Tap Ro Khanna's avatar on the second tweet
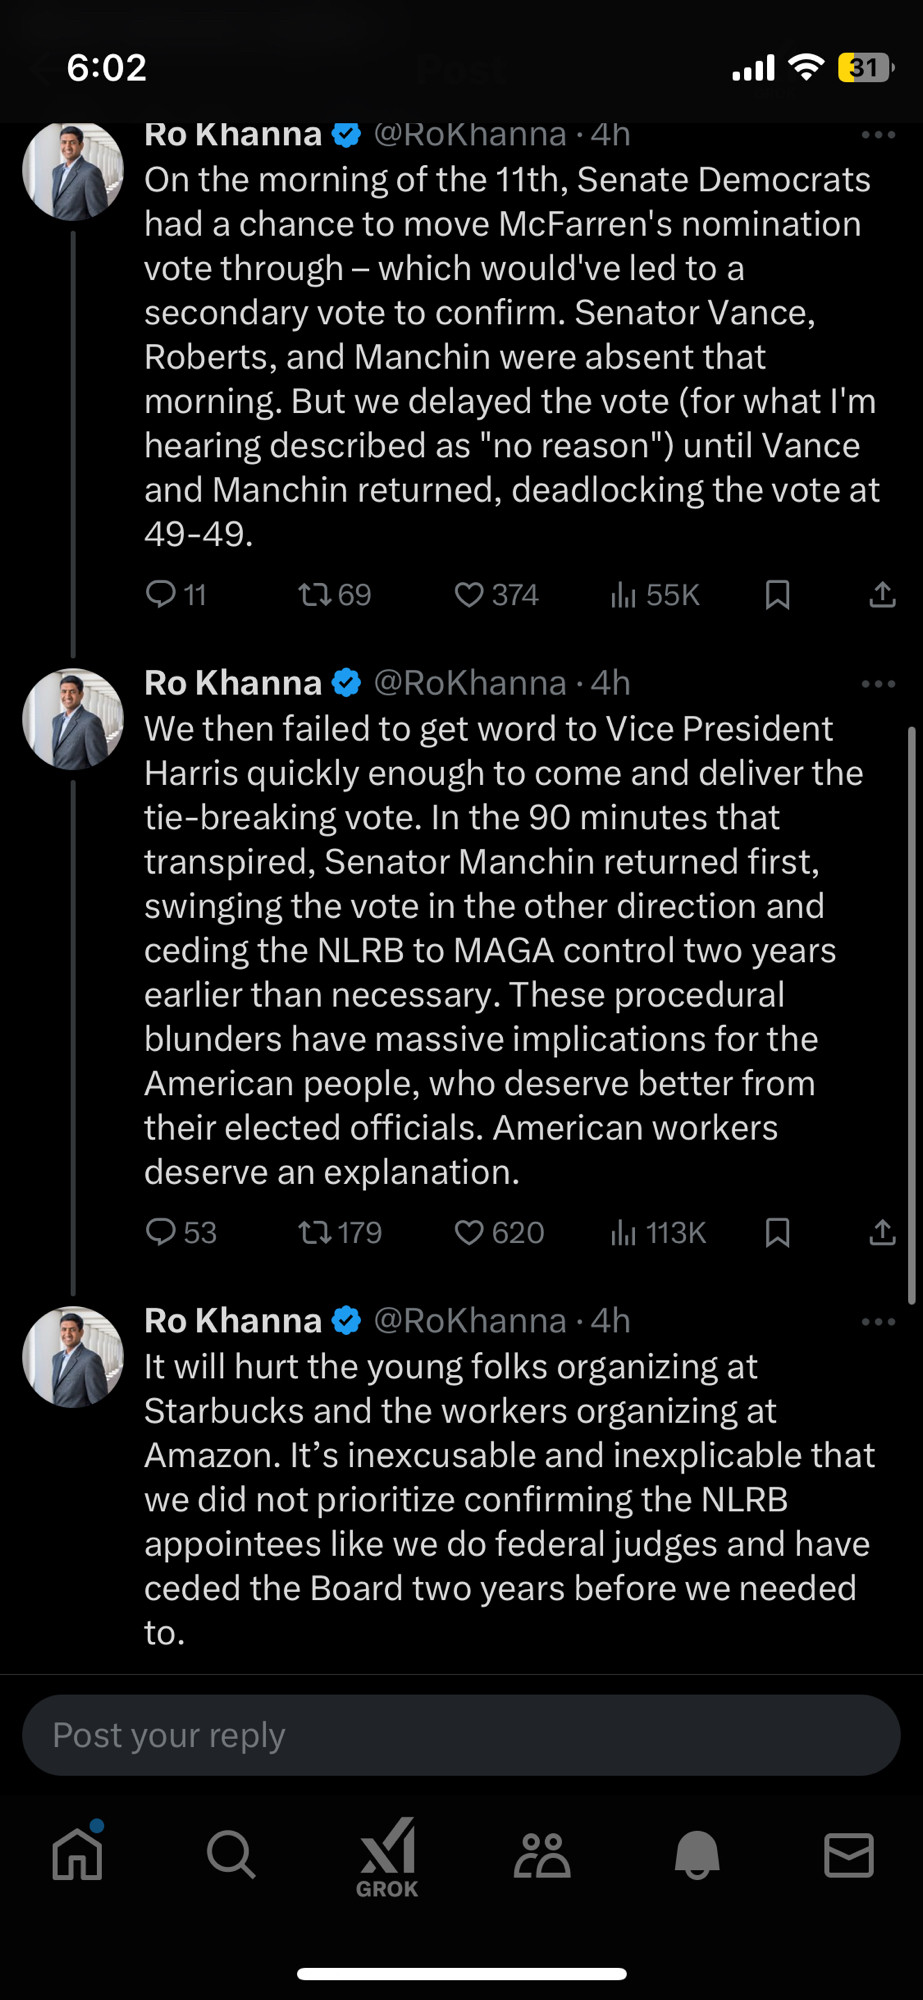923x2000 pixels. [73, 719]
